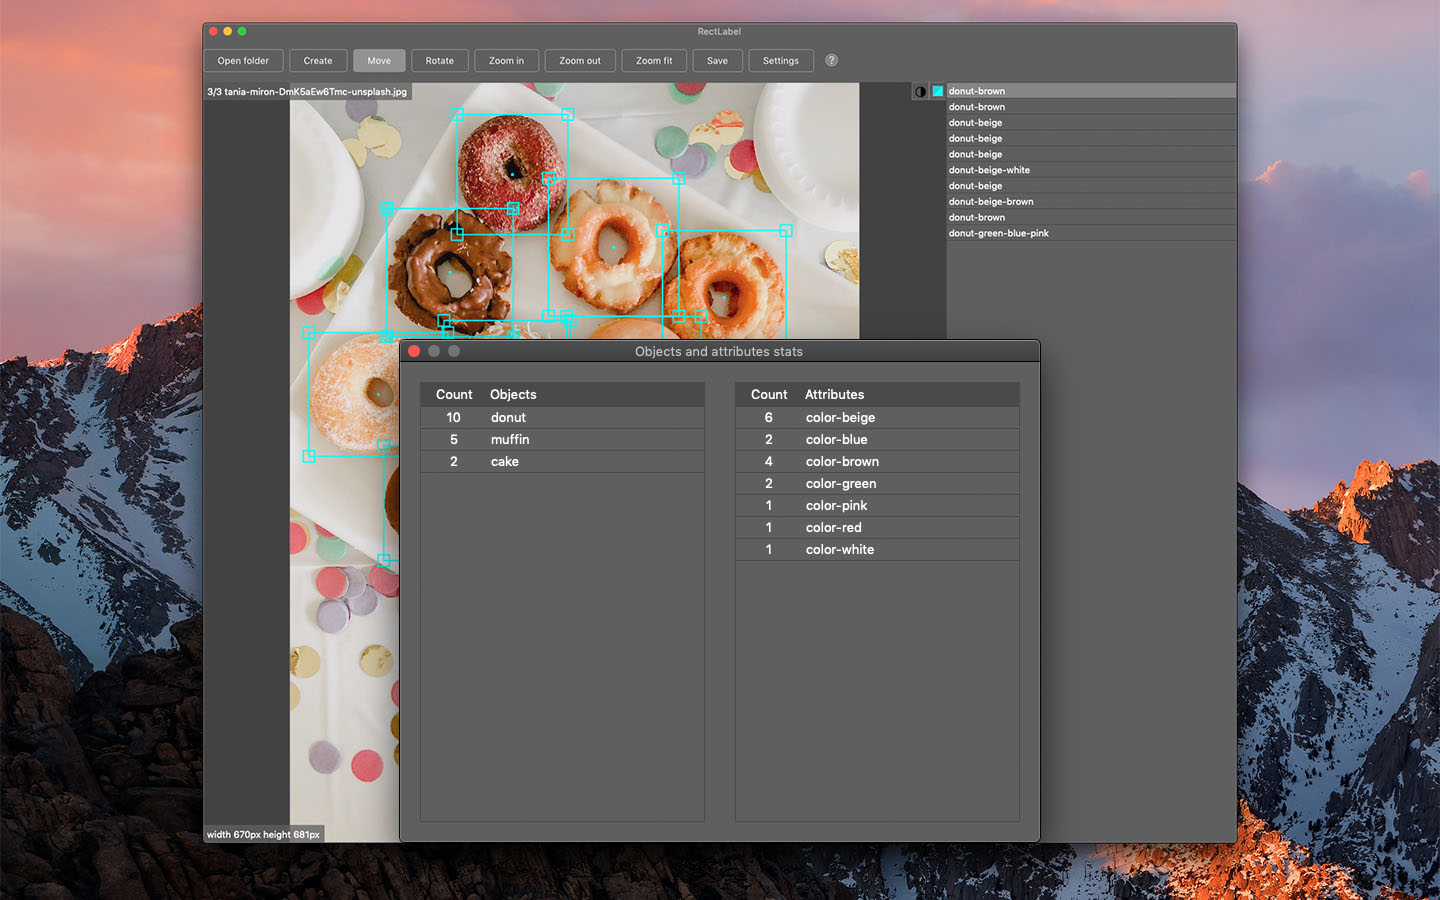Click the tania-miron filename label

pyautogui.click(x=305, y=91)
